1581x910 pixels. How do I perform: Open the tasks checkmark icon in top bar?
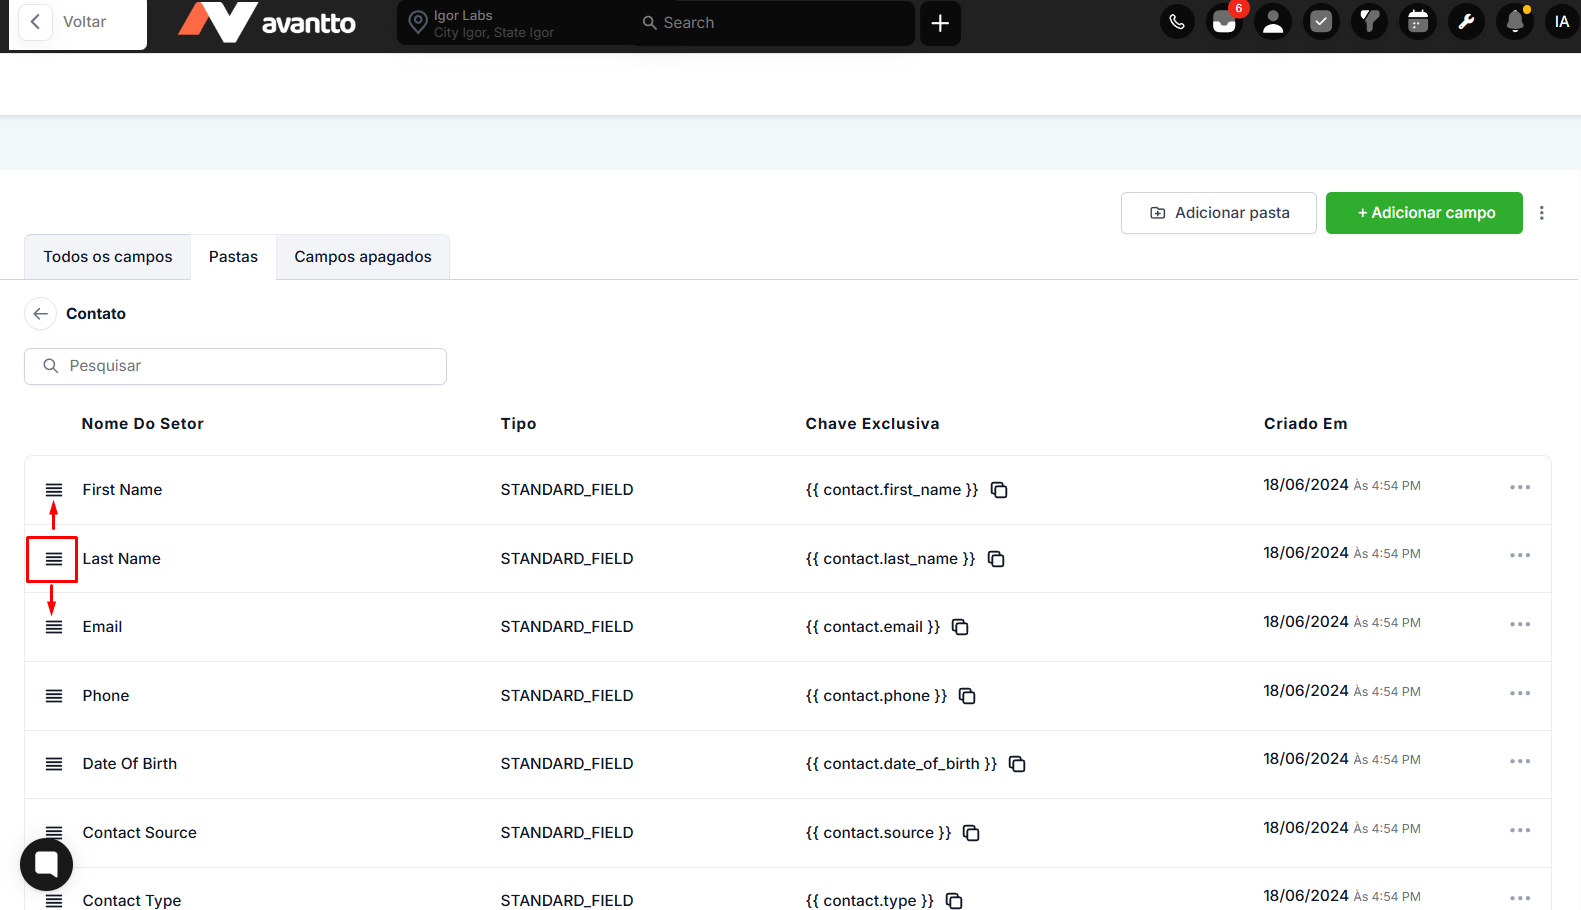[1321, 22]
